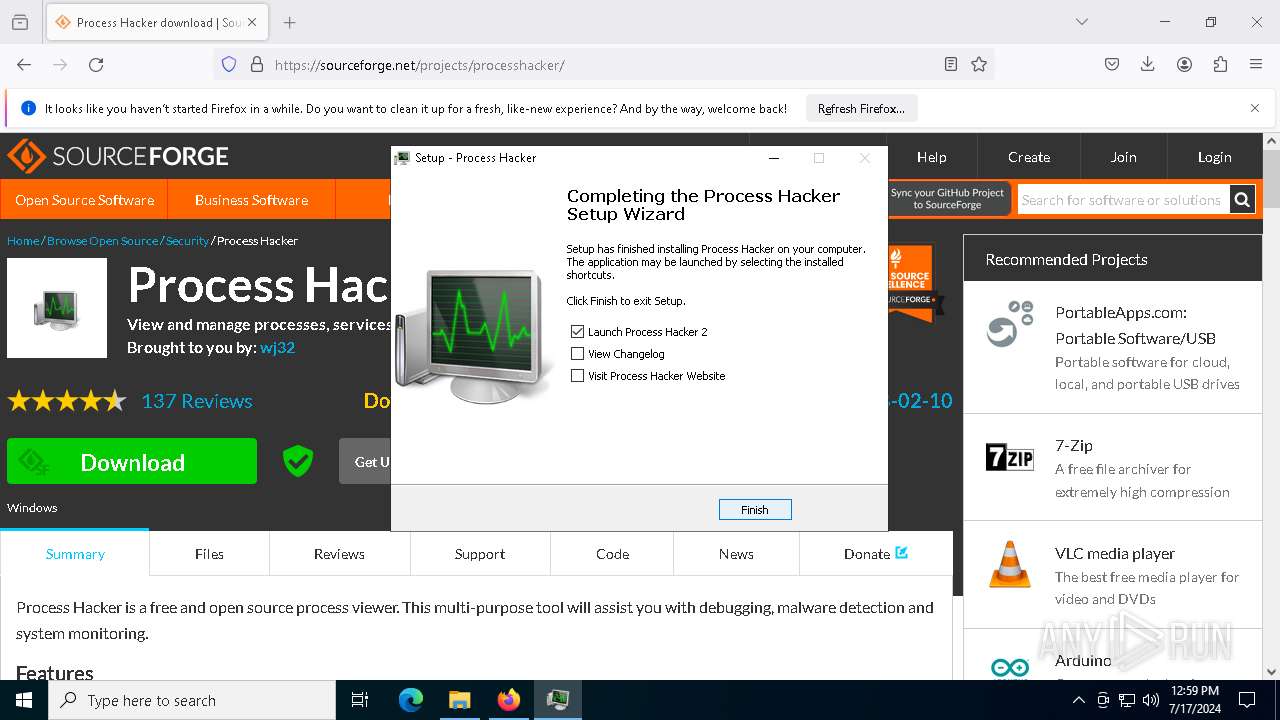Show hidden tray icons chevron

[1078, 700]
